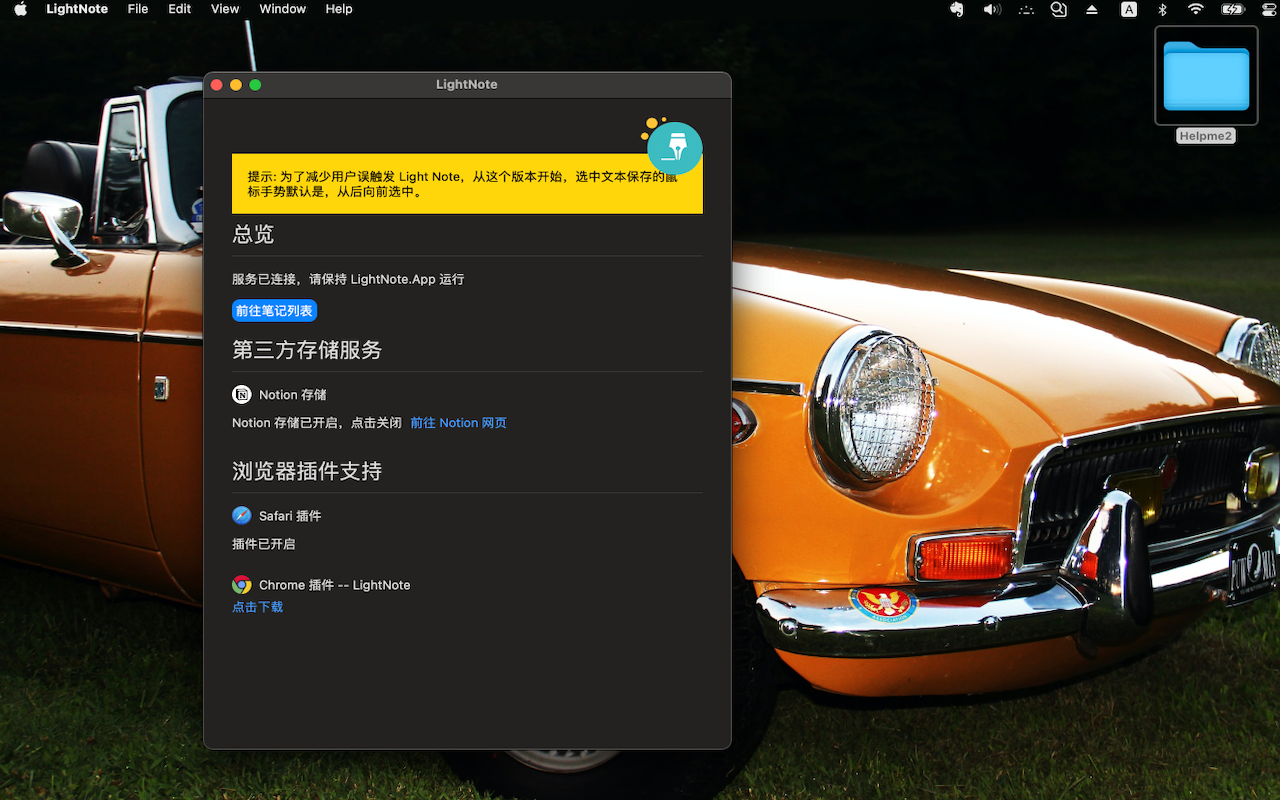The width and height of the screenshot is (1280, 800).
Task: Open the Helpme2 folder on desktop
Action: (x=1205, y=73)
